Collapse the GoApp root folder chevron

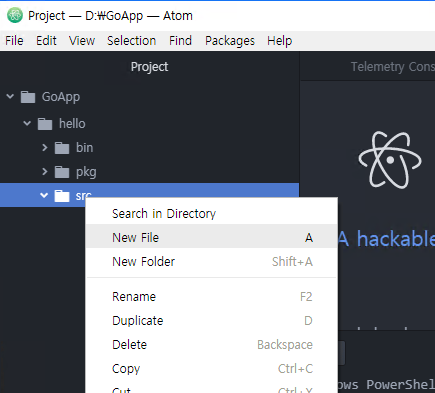click(x=10, y=97)
